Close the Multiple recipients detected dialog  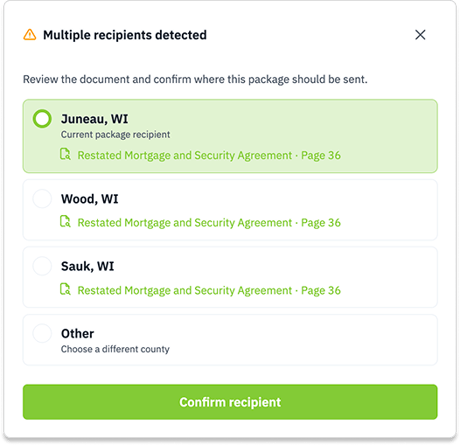click(x=420, y=35)
